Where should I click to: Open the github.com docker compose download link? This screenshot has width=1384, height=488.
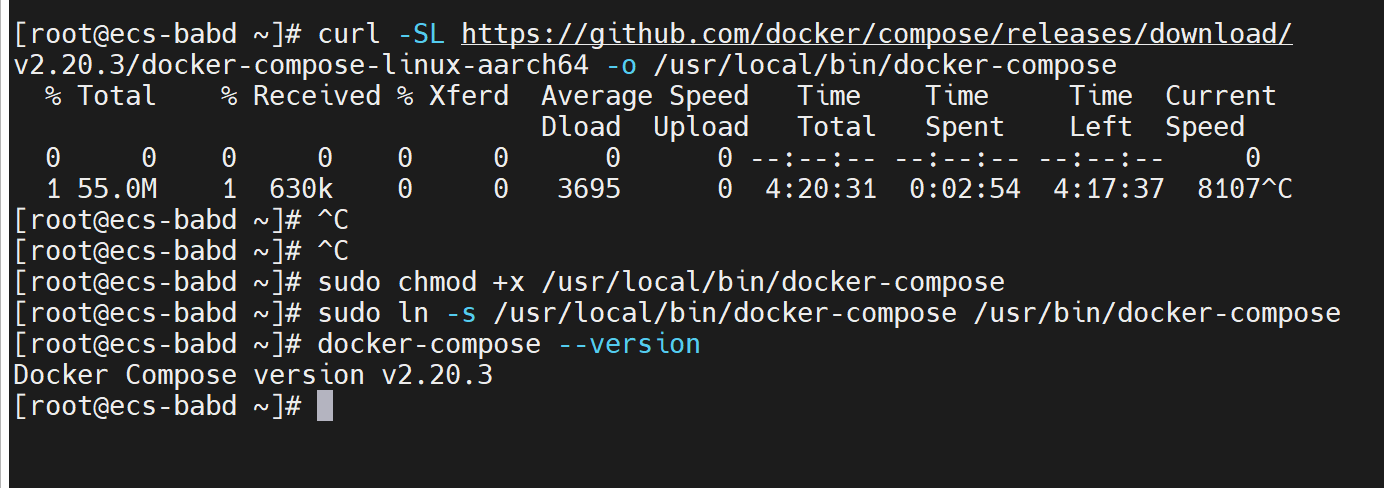pyautogui.click(x=877, y=35)
